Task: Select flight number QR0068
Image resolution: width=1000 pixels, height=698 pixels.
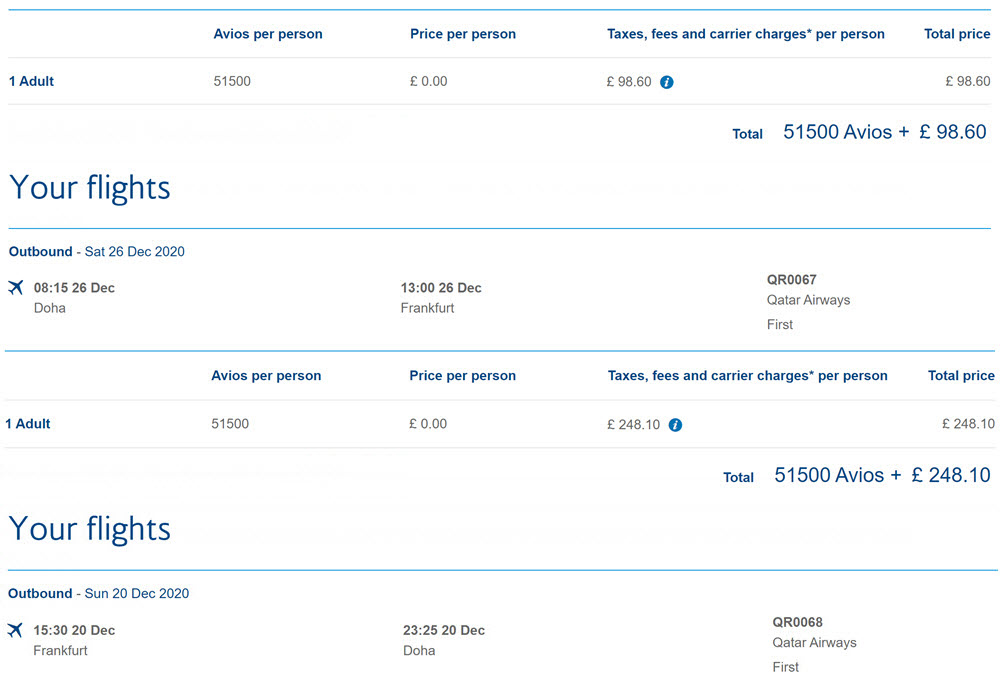Action: coord(797,622)
